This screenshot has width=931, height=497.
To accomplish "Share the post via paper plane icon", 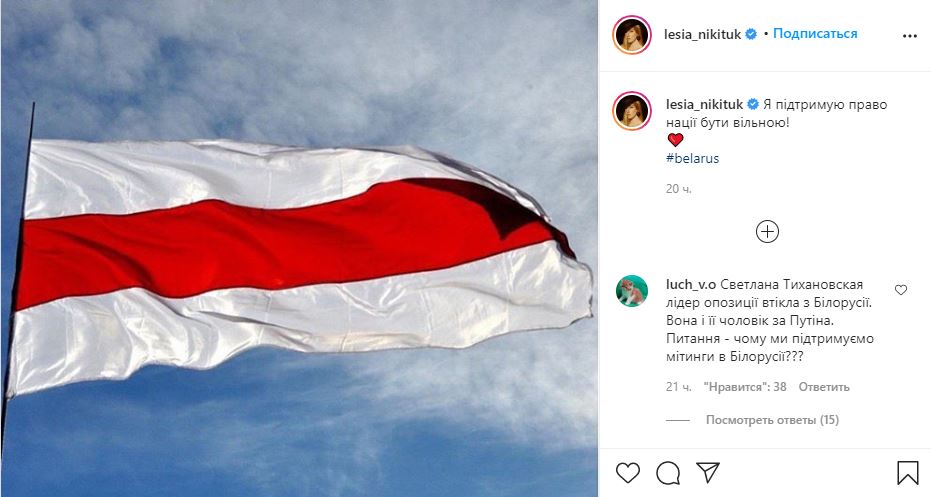I will [708, 472].
